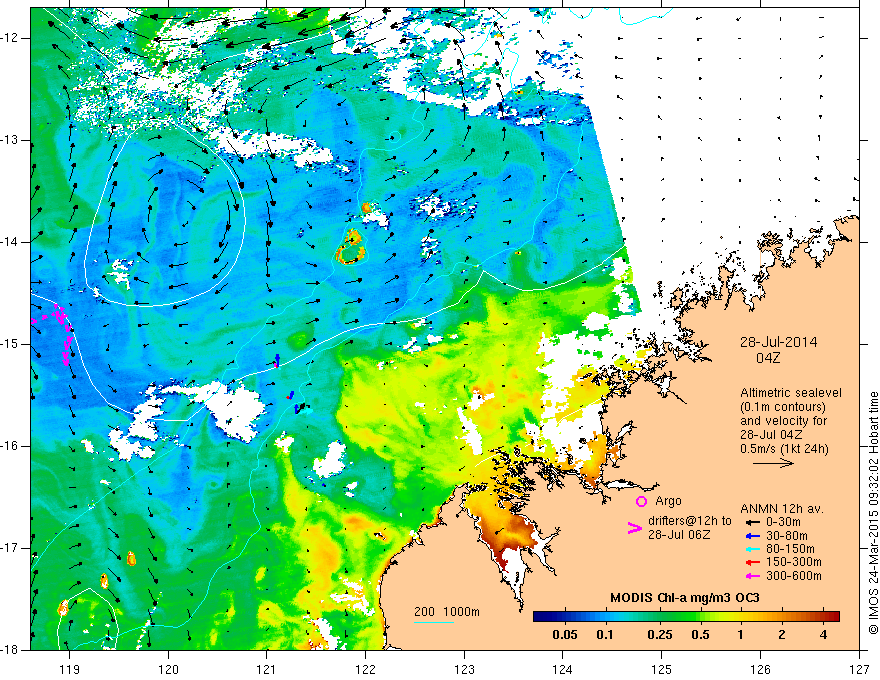880x680 pixels.
Task: Click the blue 30-80m arrow legend icon
Action: 752,536
